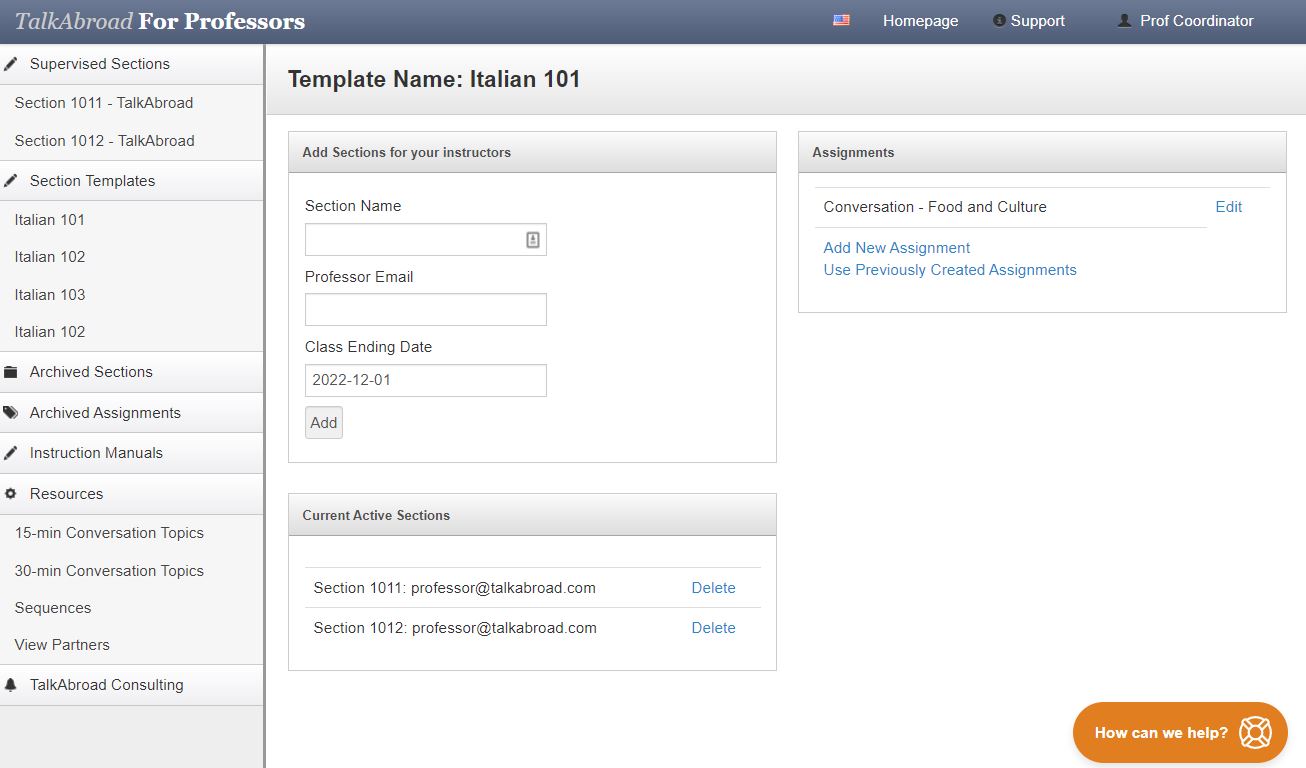Click the Archived Assignments tag icon
The image size is (1306, 768).
[11, 413]
